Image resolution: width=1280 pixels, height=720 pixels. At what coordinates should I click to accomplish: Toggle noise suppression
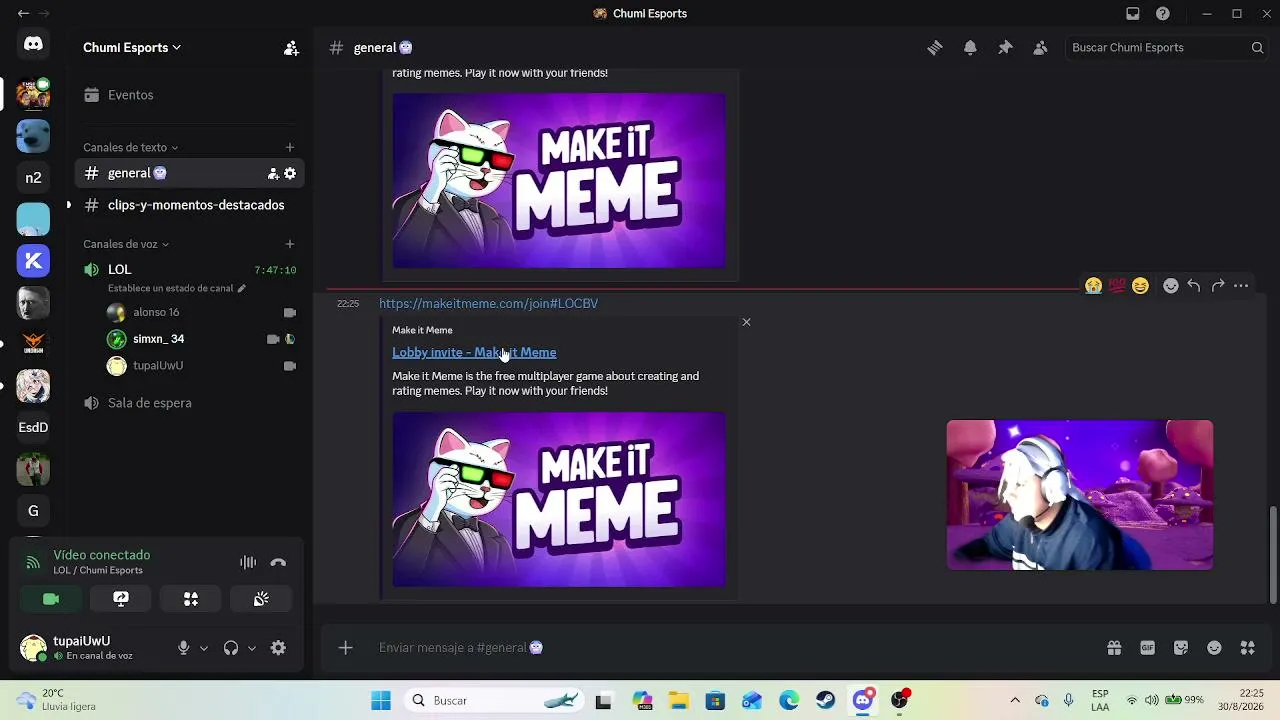tap(248, 563)
